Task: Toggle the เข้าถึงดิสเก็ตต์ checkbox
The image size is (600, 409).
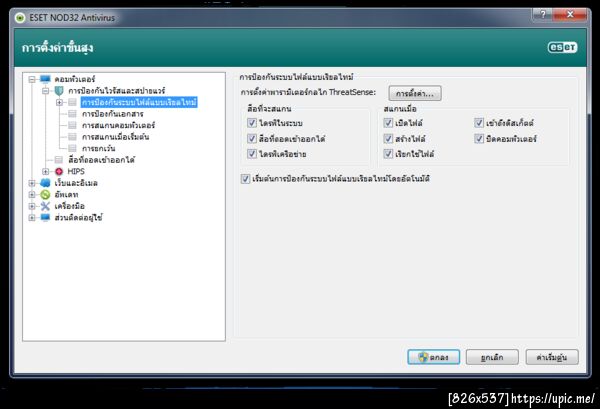Action: click(479, 123)
